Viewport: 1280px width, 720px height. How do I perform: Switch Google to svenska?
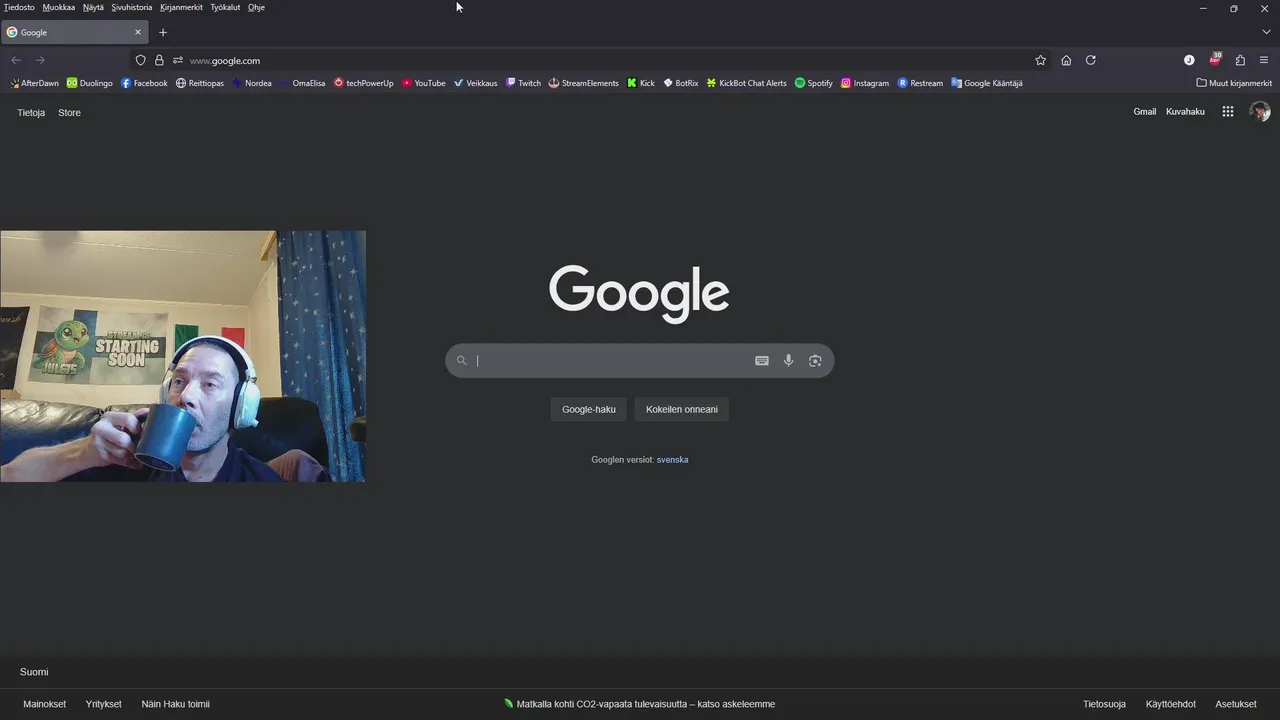pos(672,460)
